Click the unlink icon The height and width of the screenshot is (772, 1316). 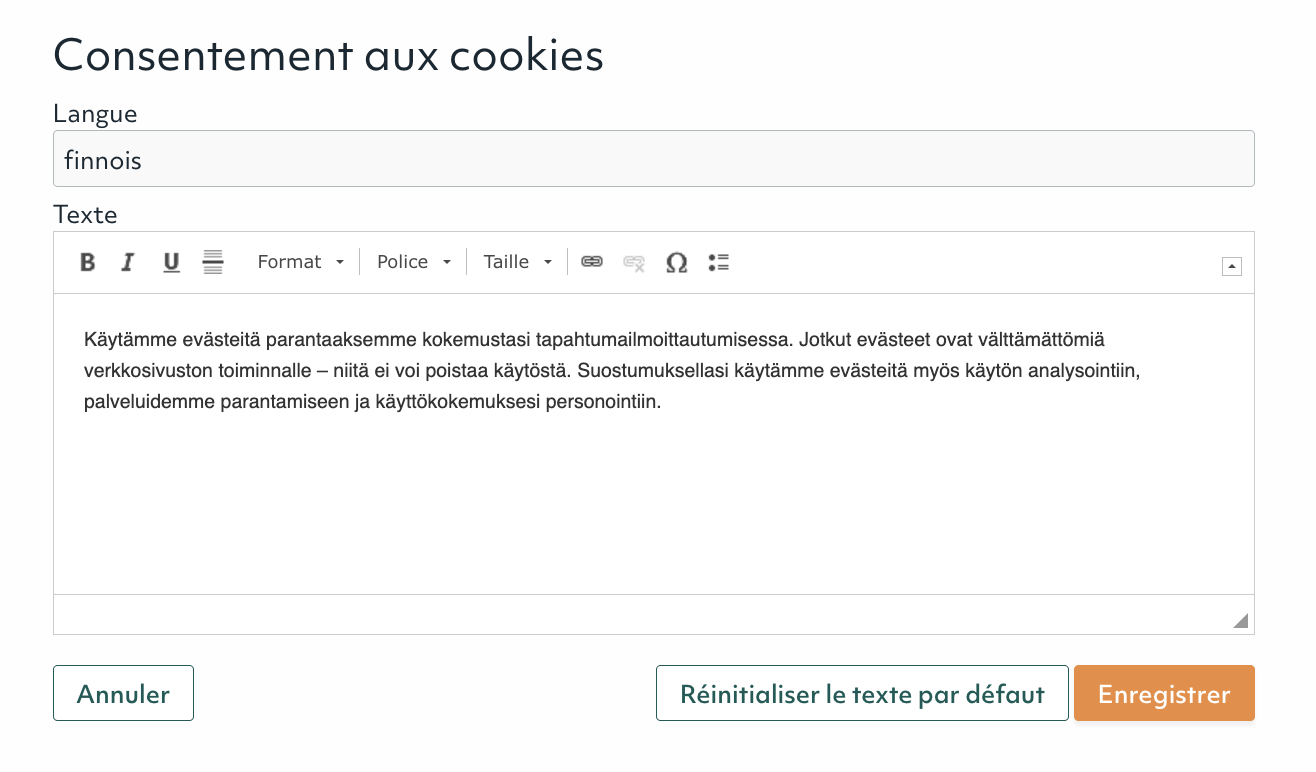pos(634,262)
